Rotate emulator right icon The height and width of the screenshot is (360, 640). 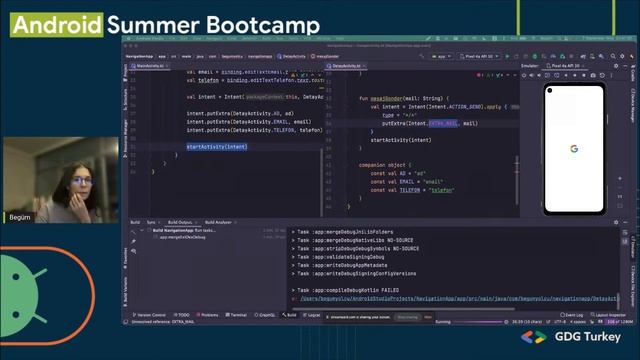pyautogui.click(x=557, y=76)
